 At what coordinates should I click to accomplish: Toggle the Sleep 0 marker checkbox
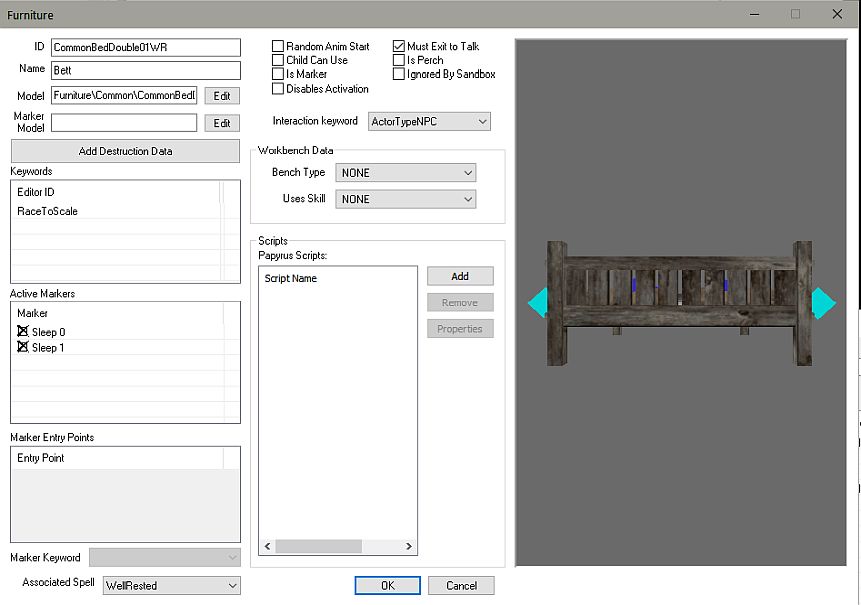(x=23, y=332)
